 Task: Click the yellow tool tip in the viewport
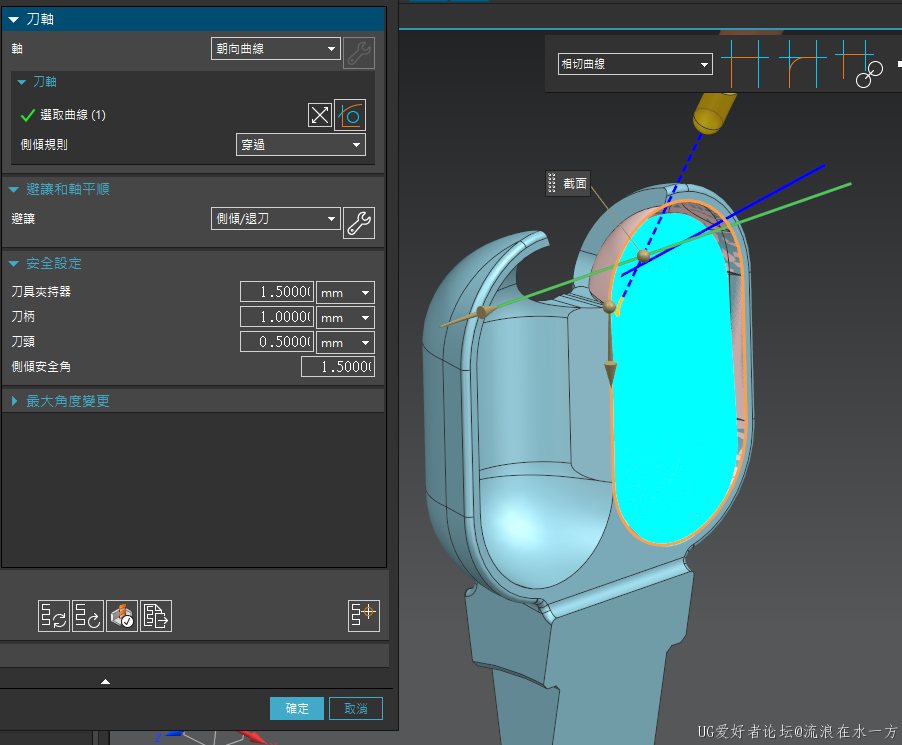[713, 113]
